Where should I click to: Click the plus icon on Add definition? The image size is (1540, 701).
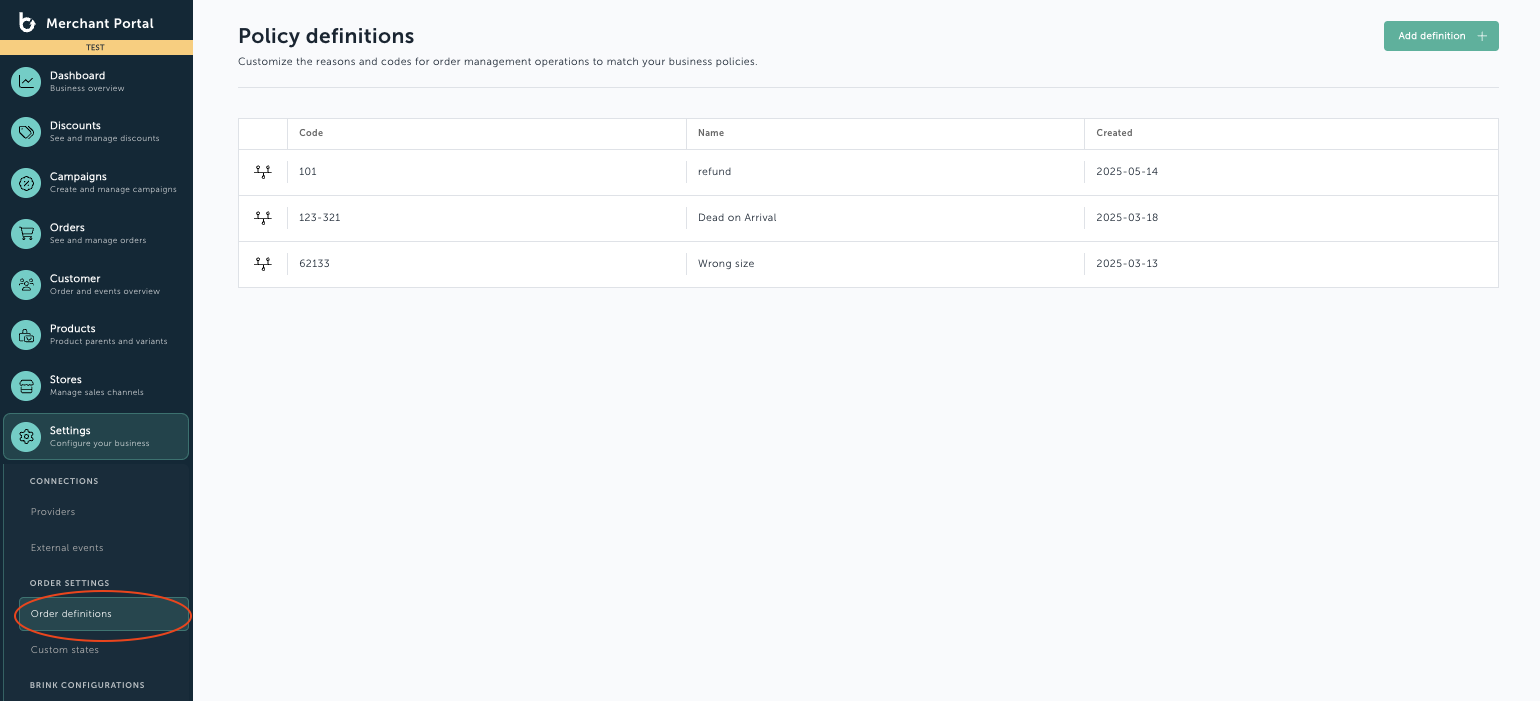click(x=1483, y=35)
